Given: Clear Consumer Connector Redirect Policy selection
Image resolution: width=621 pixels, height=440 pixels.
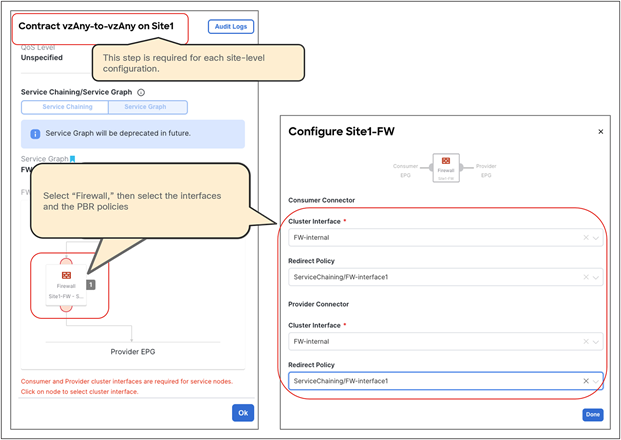Looking at the screenshot, I should [586, 277].
